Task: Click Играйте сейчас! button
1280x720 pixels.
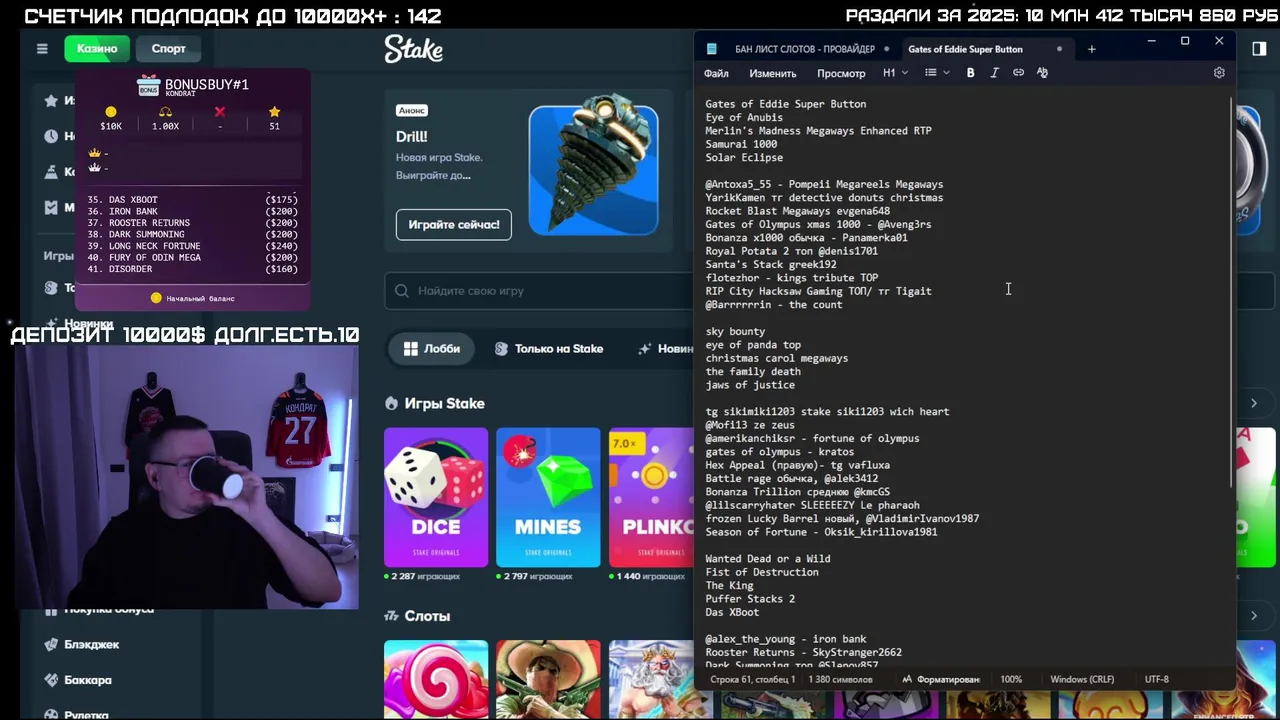Action: point(453,224)
